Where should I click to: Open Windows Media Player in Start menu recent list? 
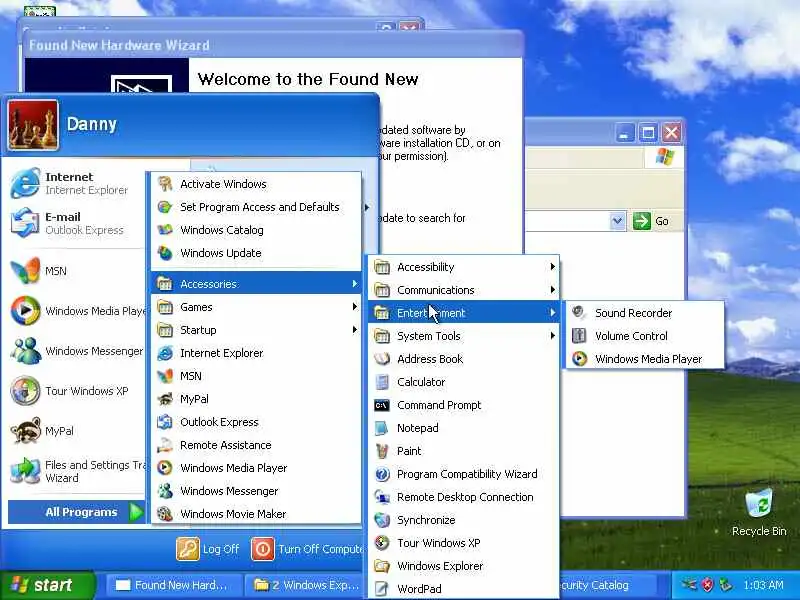(77, 310)
